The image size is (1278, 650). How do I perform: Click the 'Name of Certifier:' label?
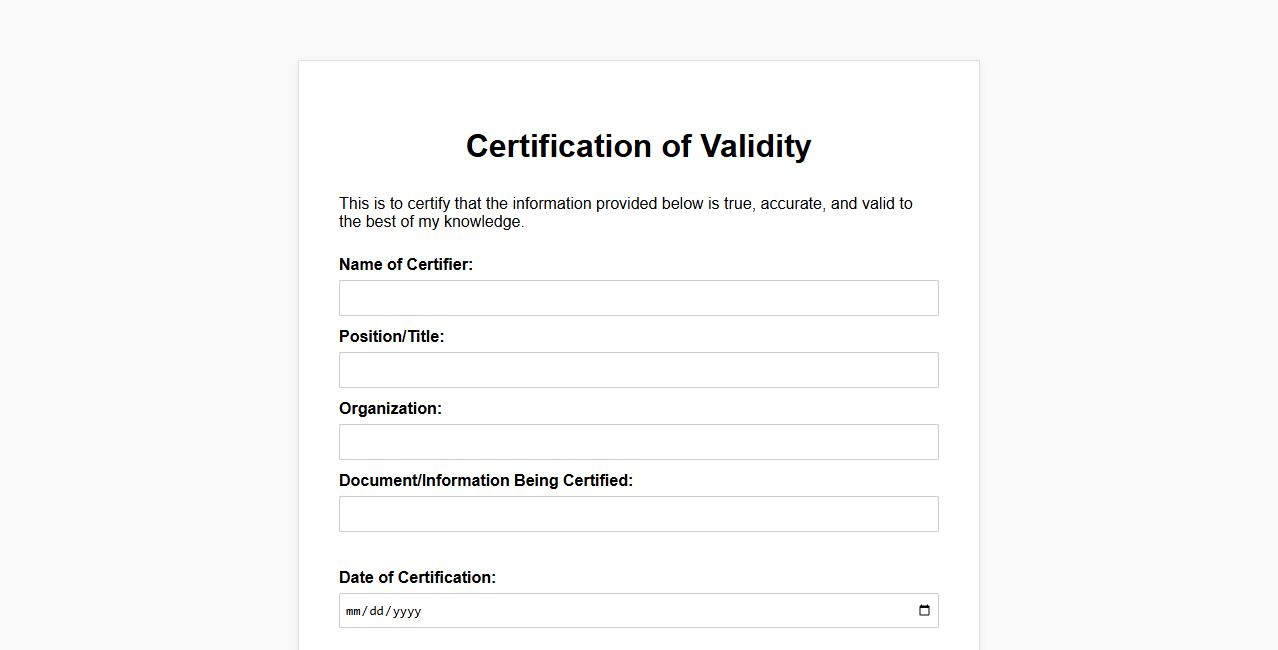coord(405,265)
